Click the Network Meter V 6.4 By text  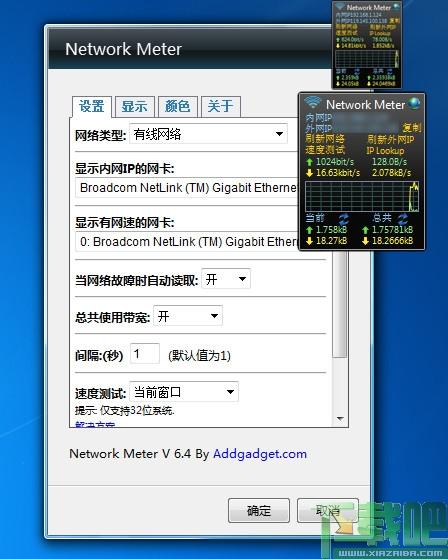tap(139, 454)
